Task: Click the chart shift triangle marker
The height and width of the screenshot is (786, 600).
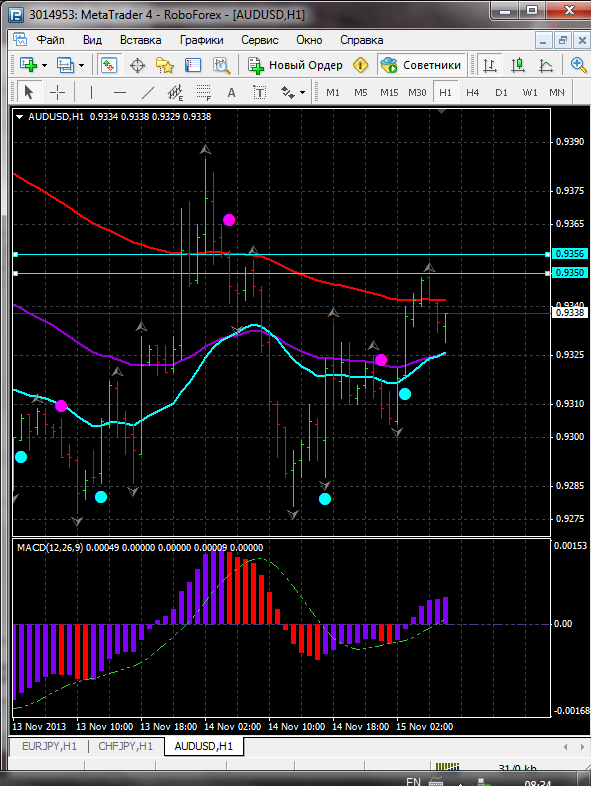Action: 442,112
